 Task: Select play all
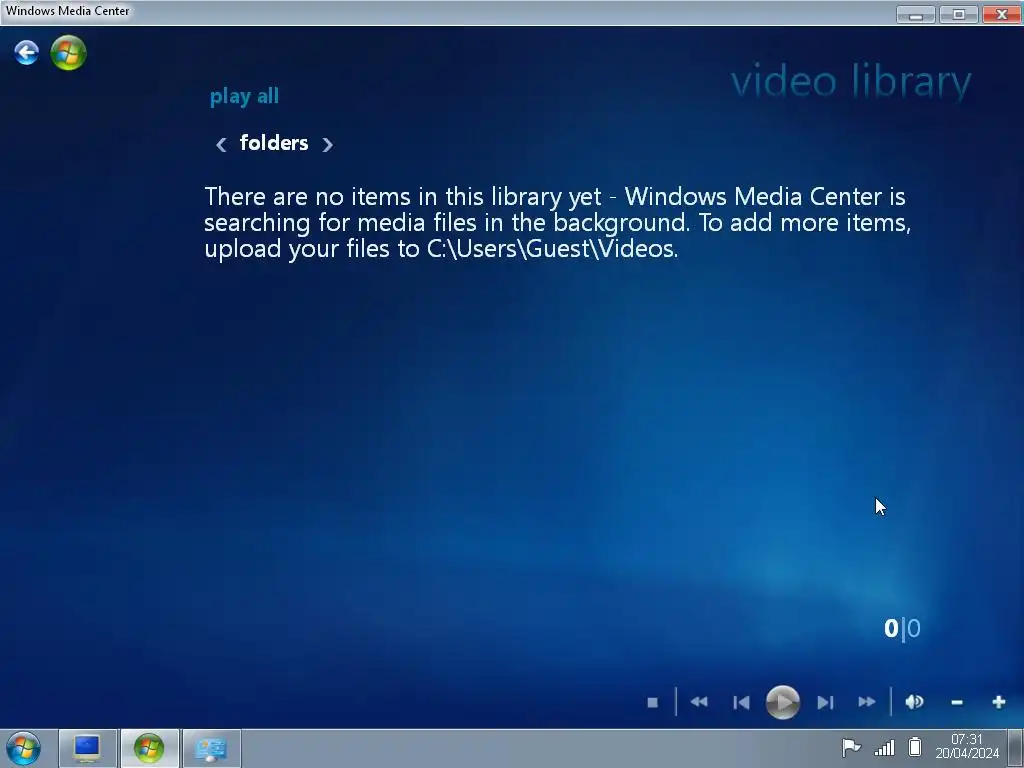[244, 97]
